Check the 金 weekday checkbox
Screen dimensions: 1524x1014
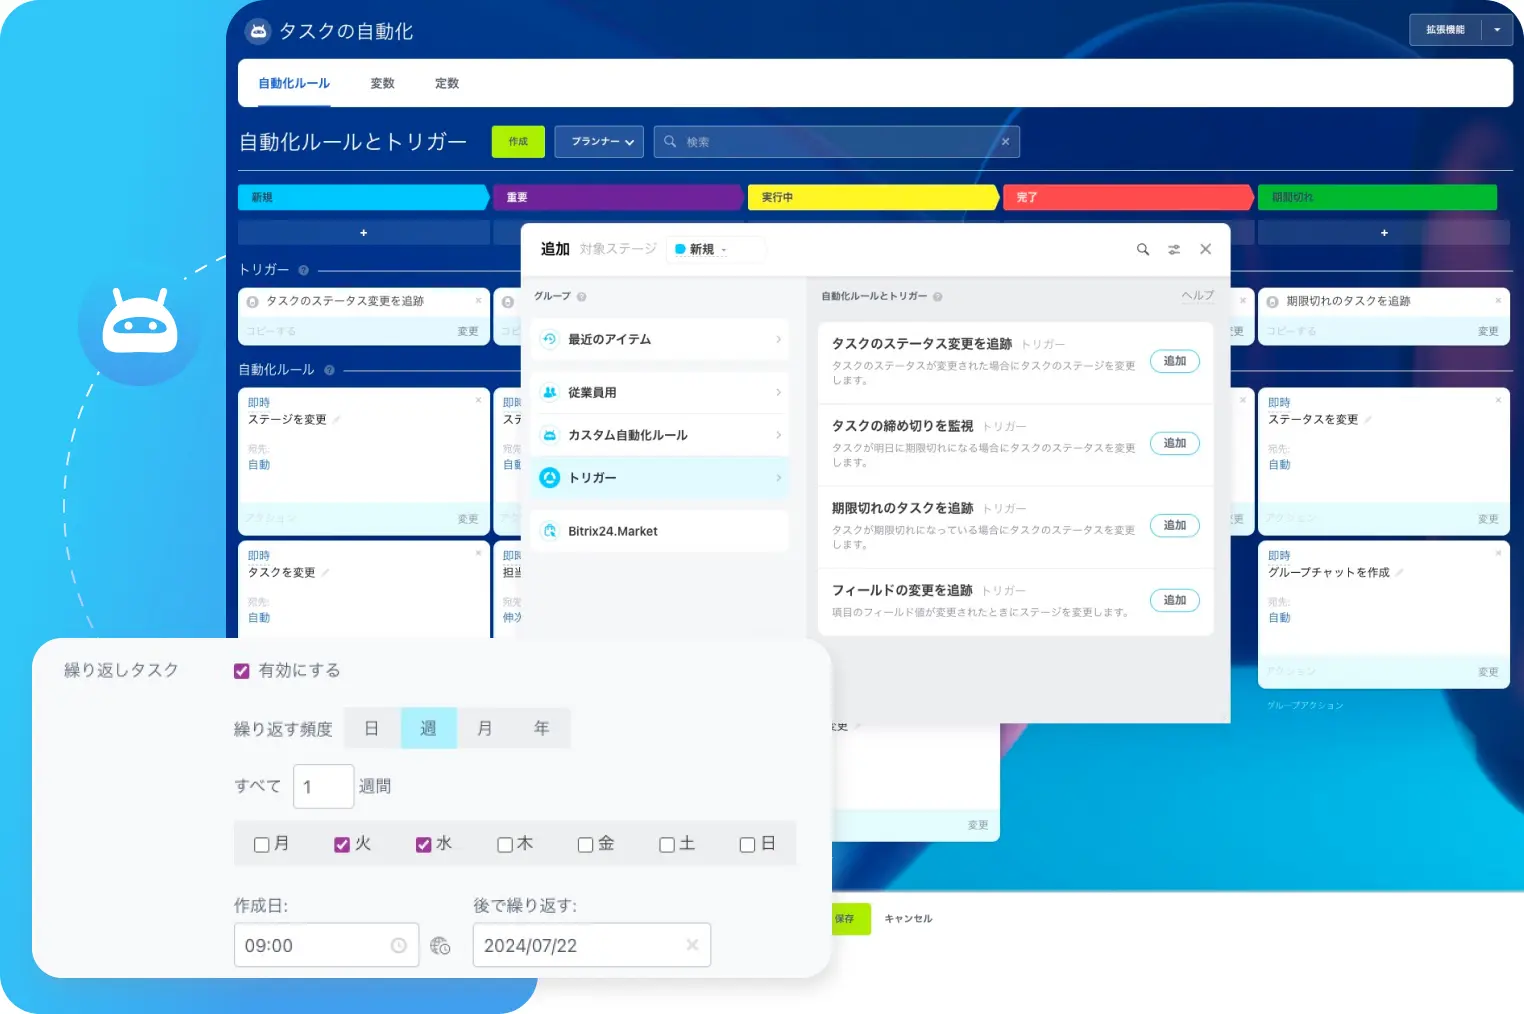(586, 845)
